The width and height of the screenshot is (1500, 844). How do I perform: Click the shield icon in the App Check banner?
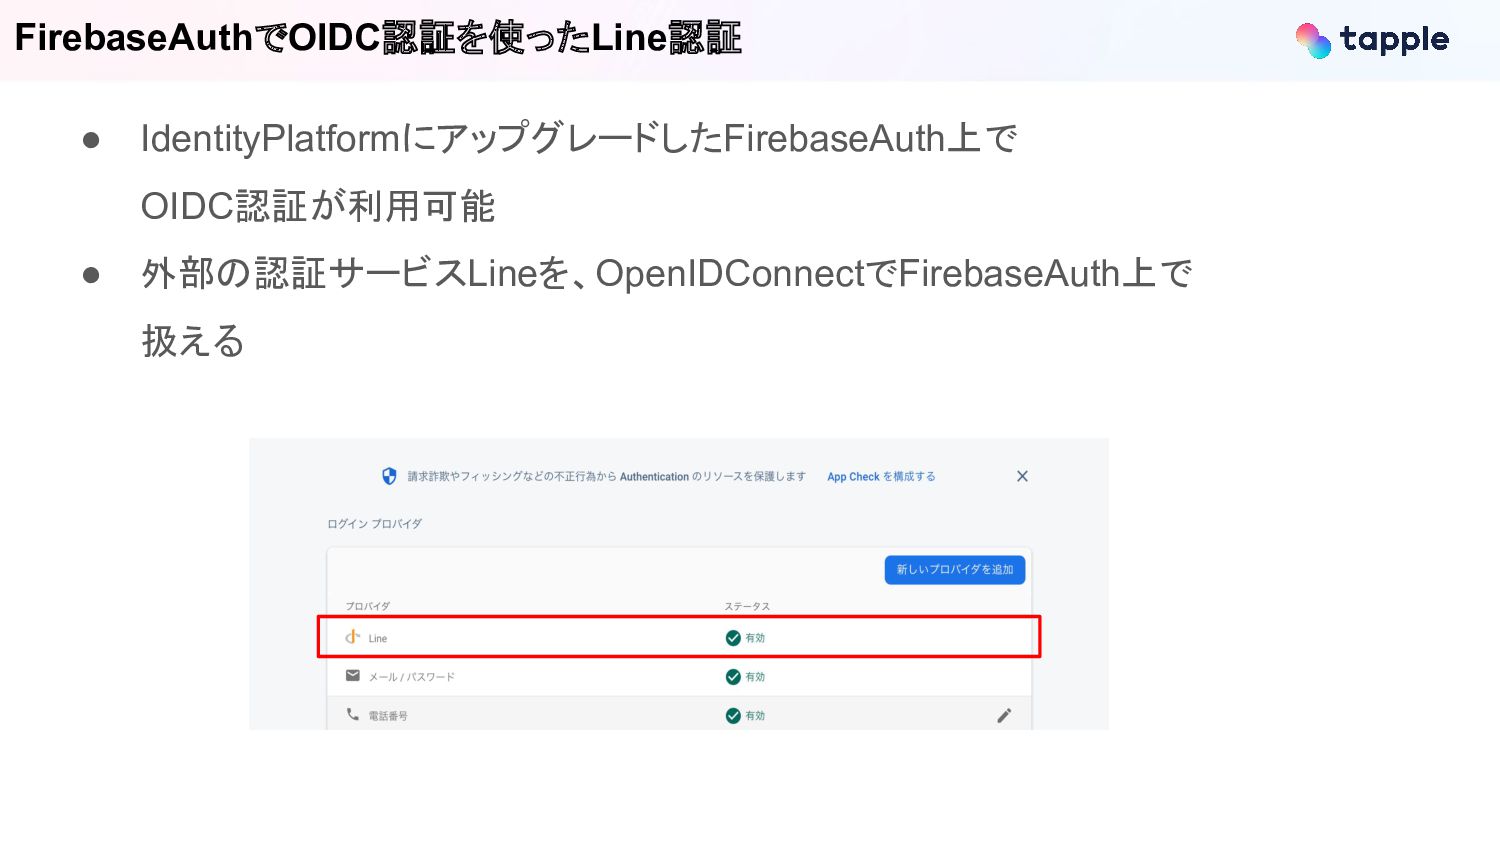click(389, 476)
